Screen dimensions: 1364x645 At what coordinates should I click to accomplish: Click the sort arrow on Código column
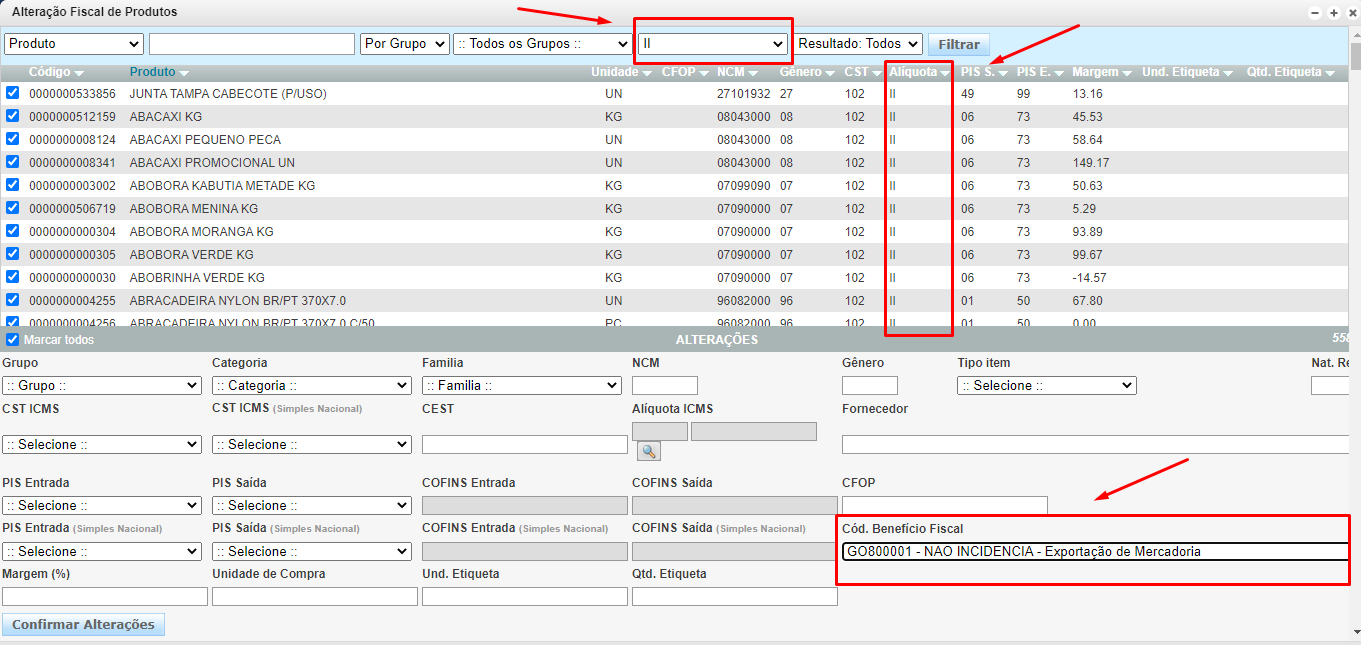pos(79,73)
